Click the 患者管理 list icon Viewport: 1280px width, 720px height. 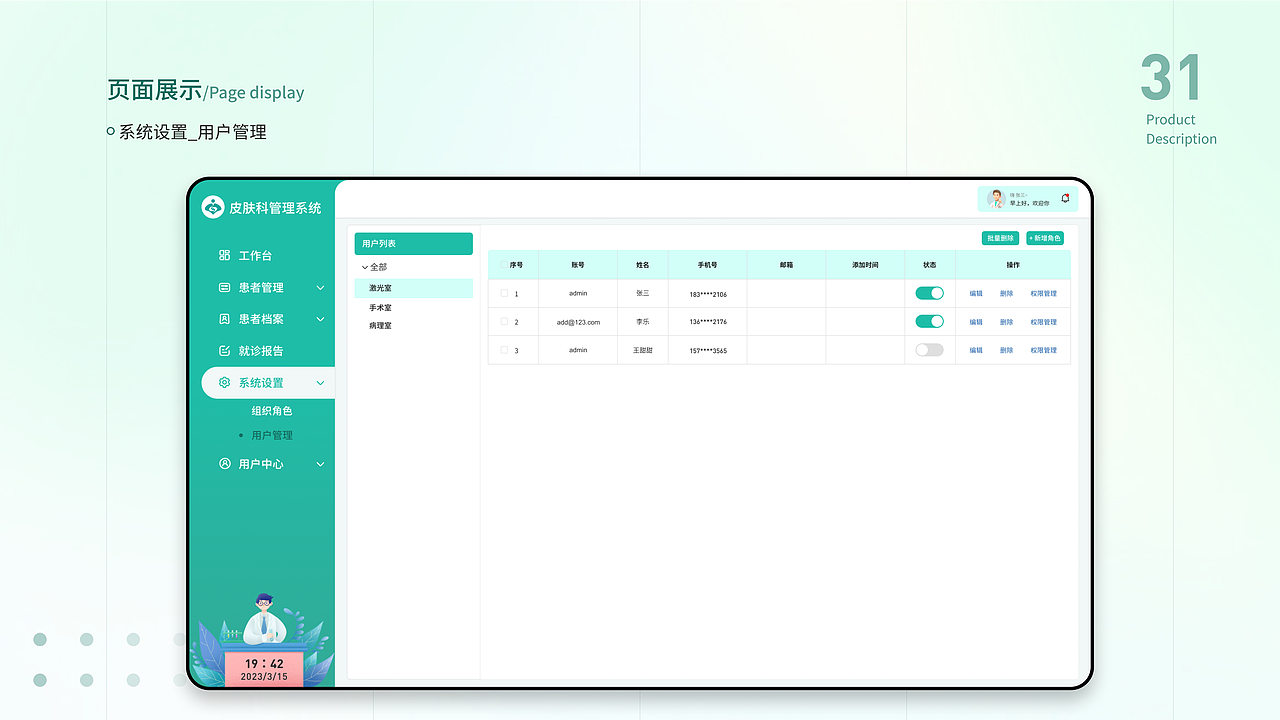pyautogui.click(x=224, y=287)
